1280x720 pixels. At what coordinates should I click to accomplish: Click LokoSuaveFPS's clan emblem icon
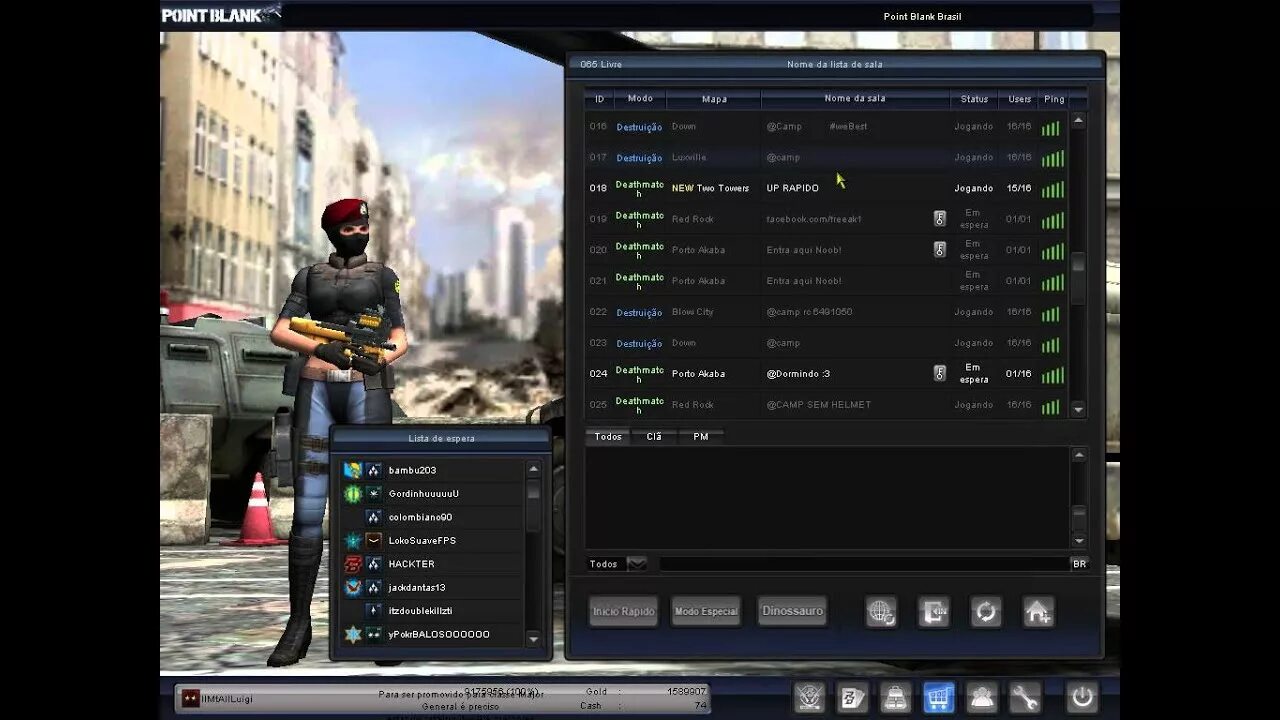[x=352, y=540]
